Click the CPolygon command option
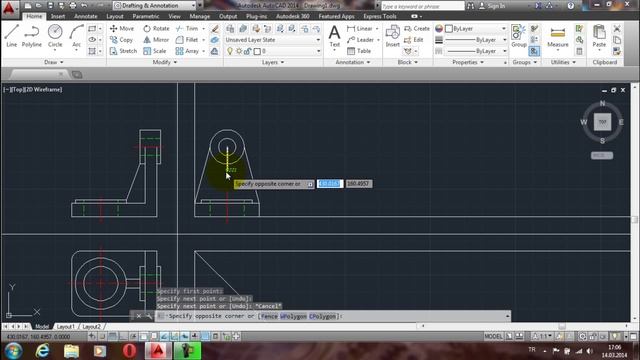640x360 pixels. [322, 316]
